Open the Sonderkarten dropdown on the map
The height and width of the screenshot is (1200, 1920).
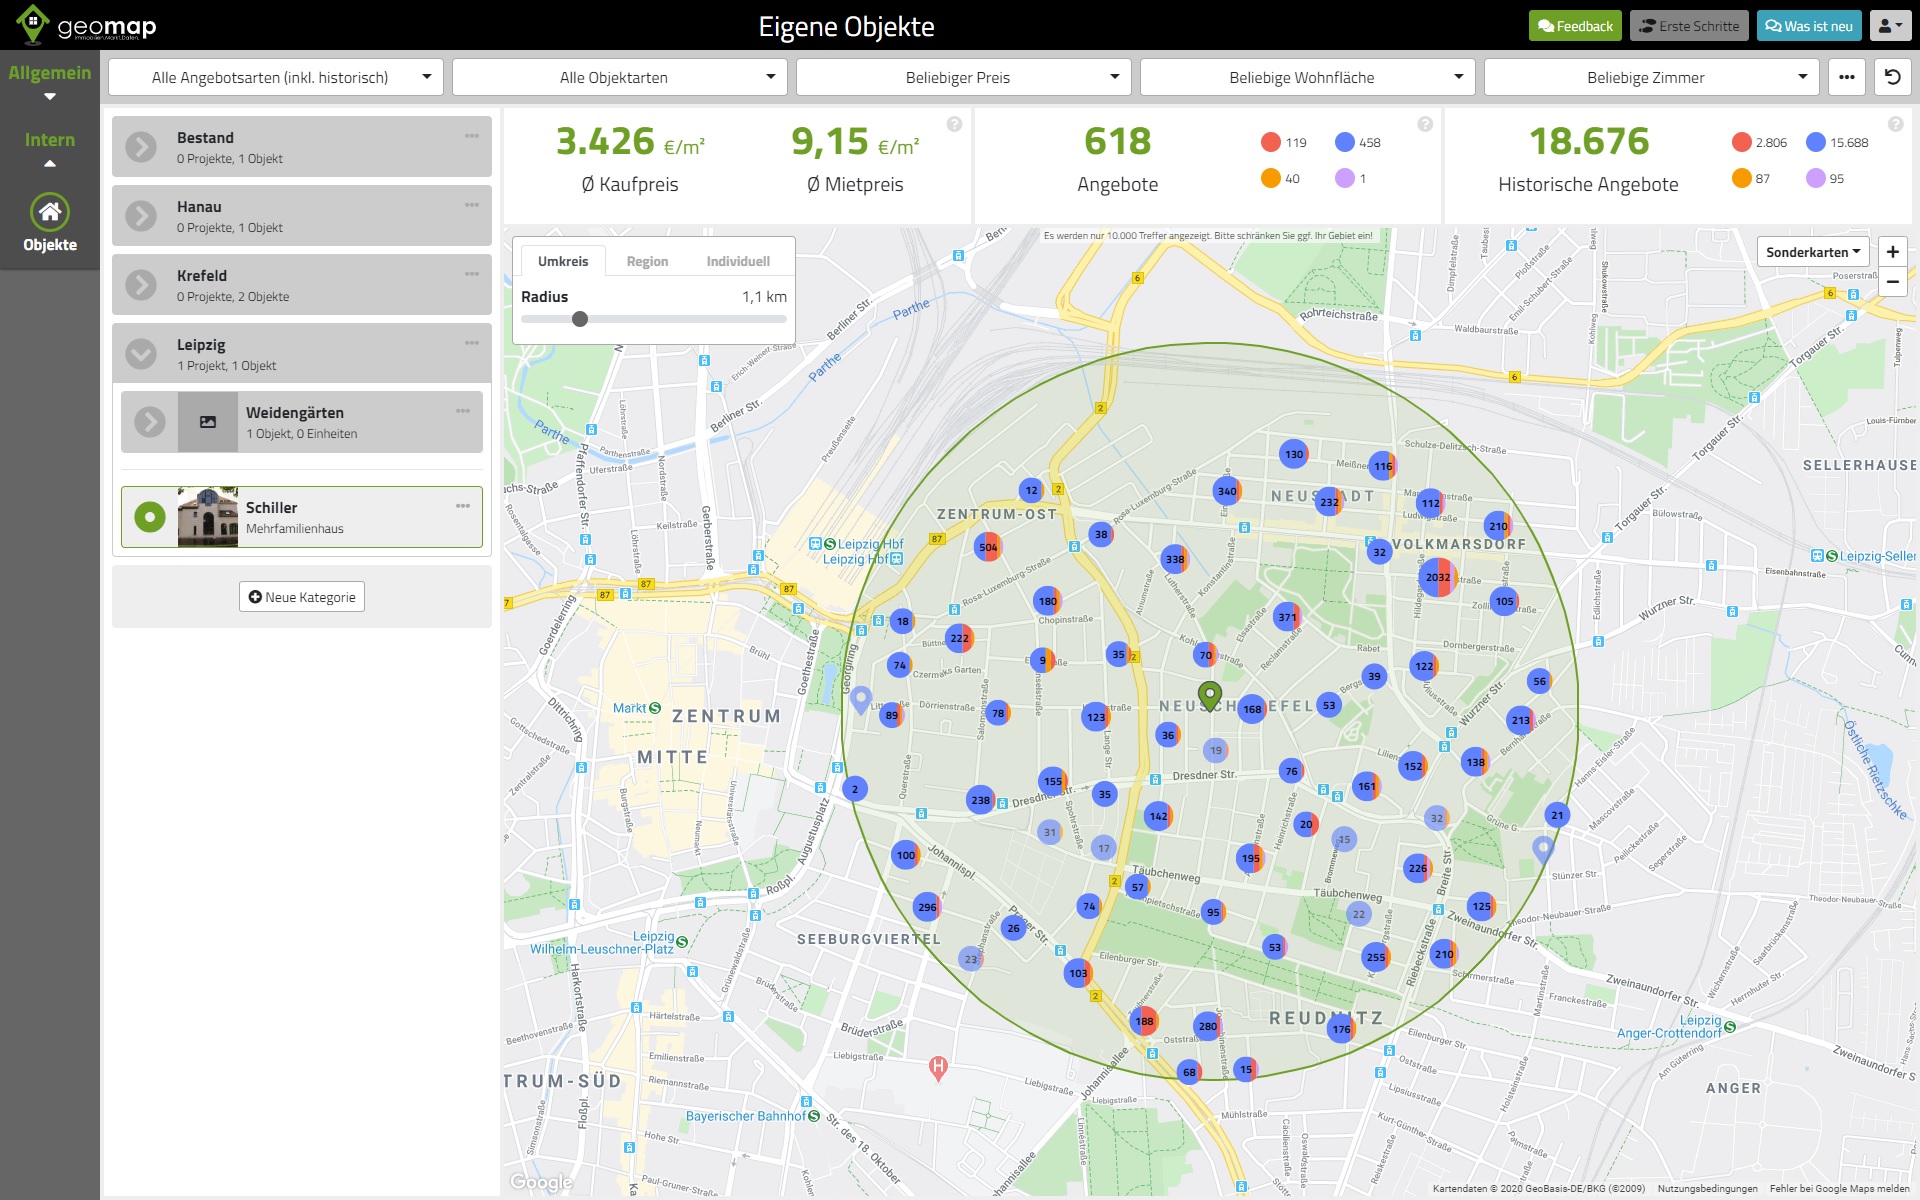(1813, 252)
